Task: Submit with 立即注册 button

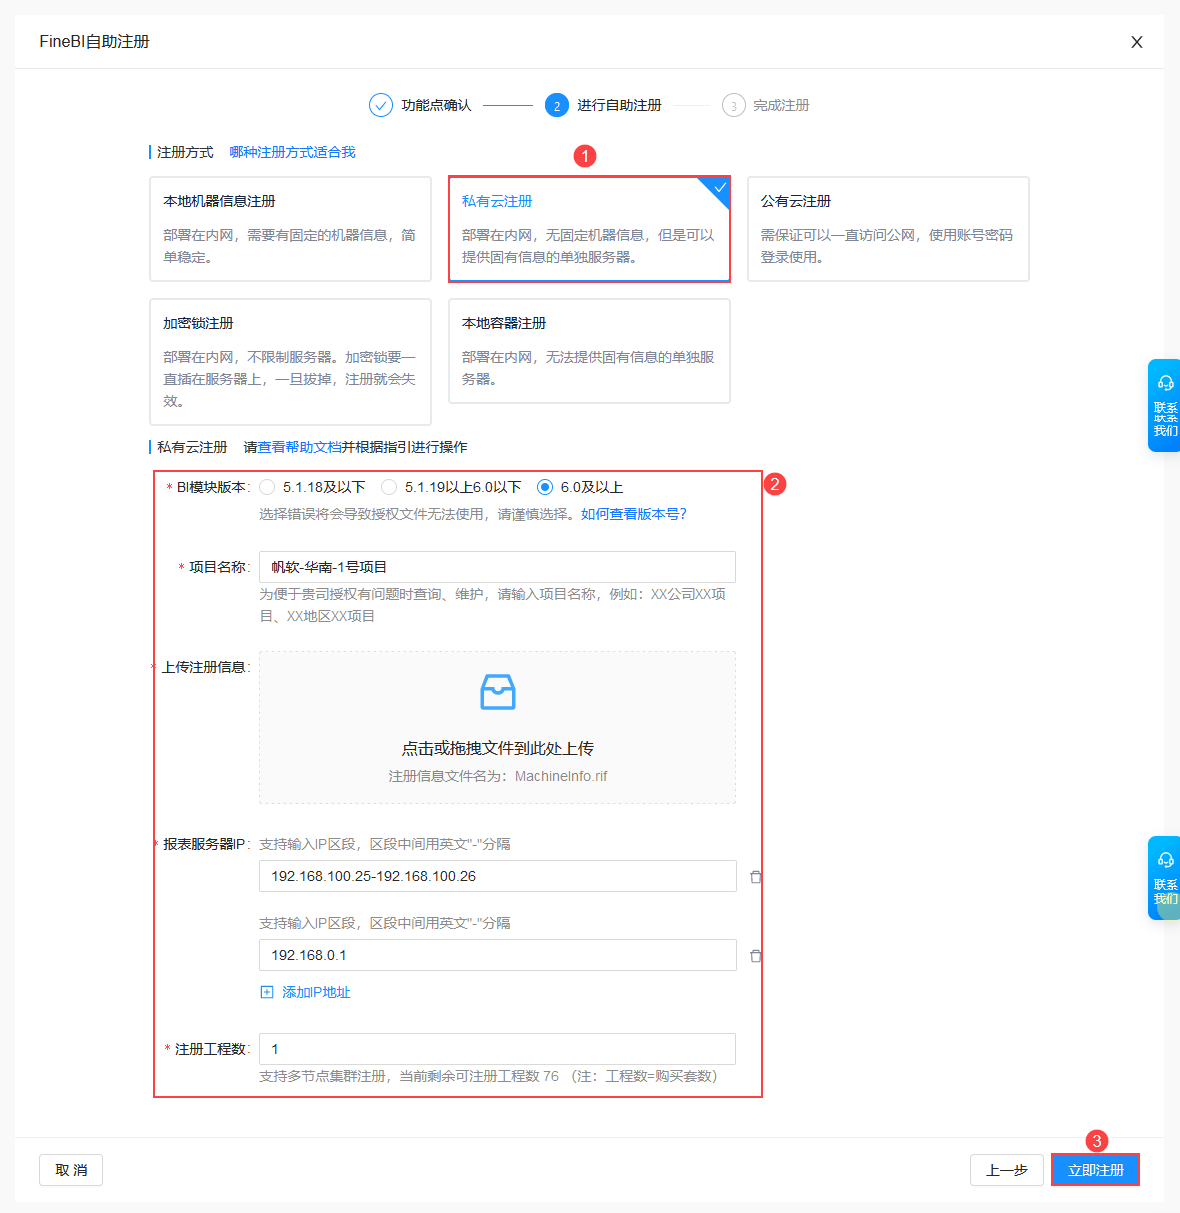Action: pos(1095,1170)
